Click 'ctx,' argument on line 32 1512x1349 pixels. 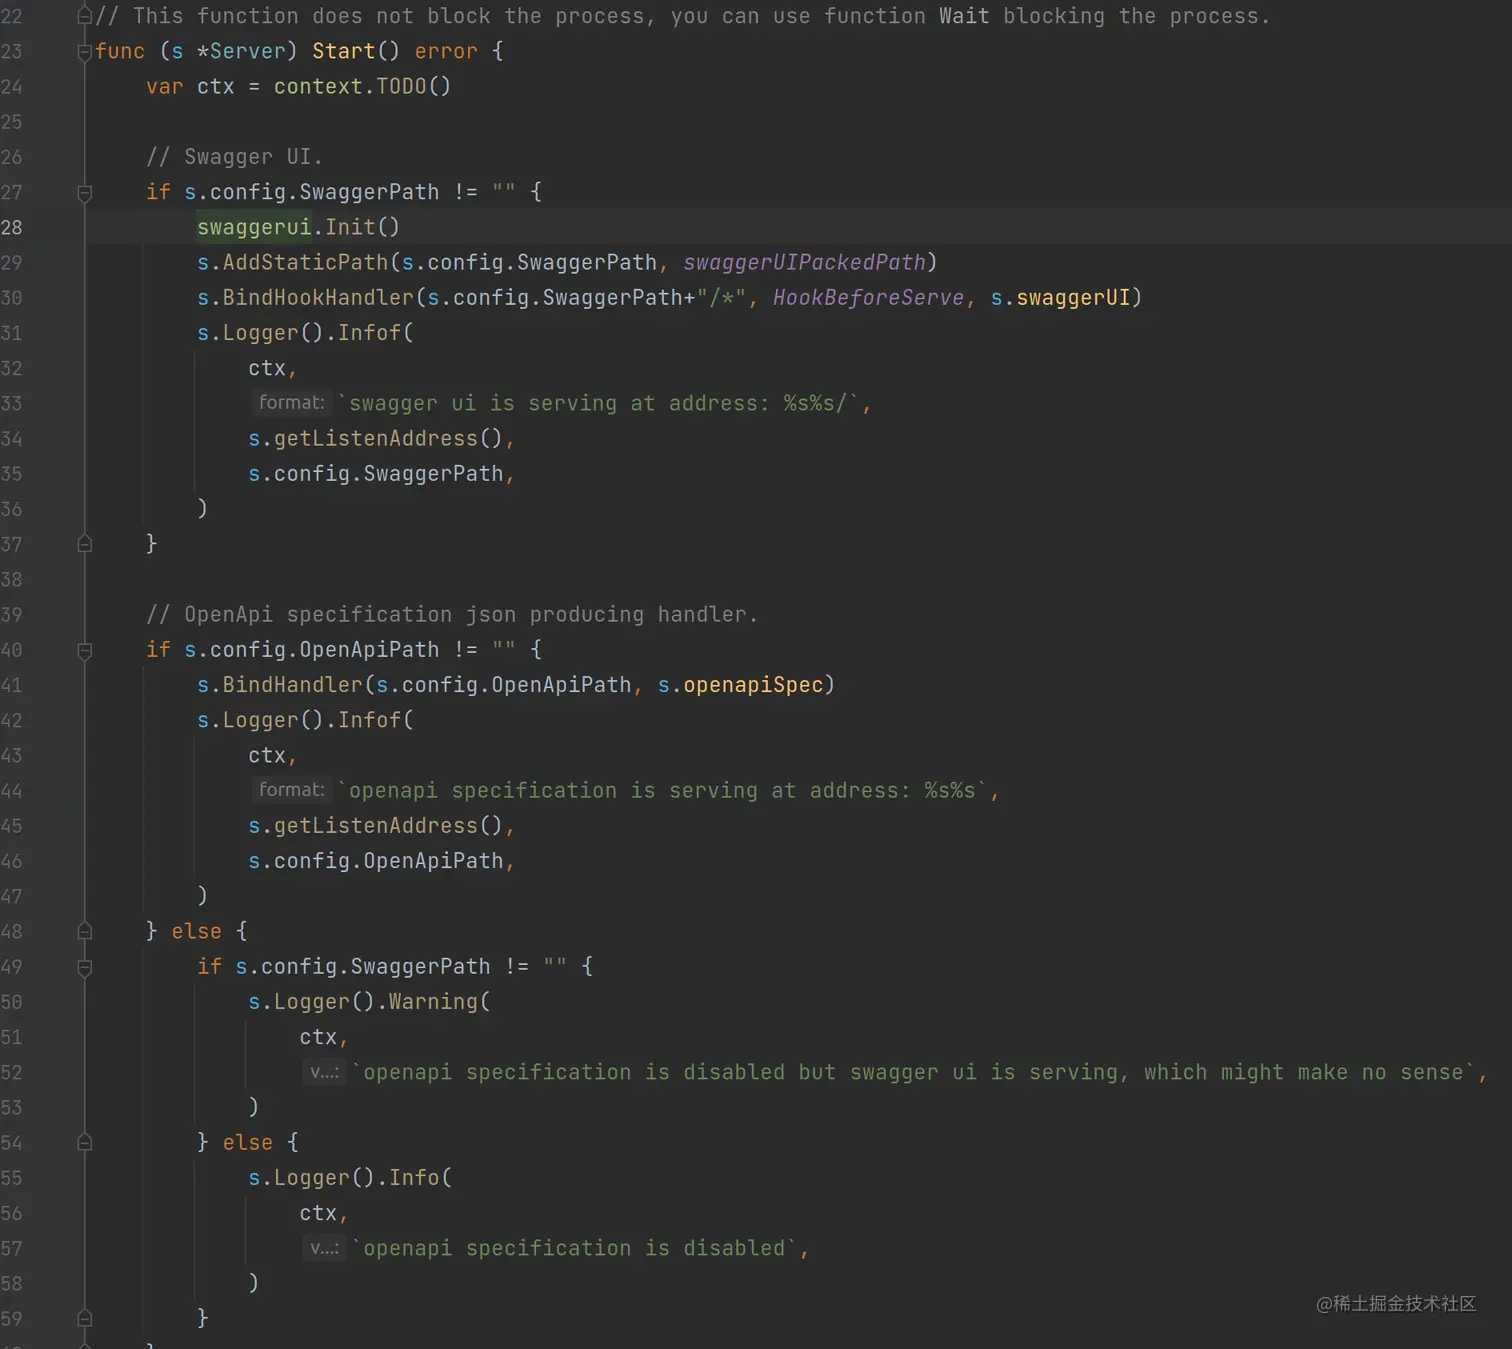pyautogui.click(x=272, y=368)
